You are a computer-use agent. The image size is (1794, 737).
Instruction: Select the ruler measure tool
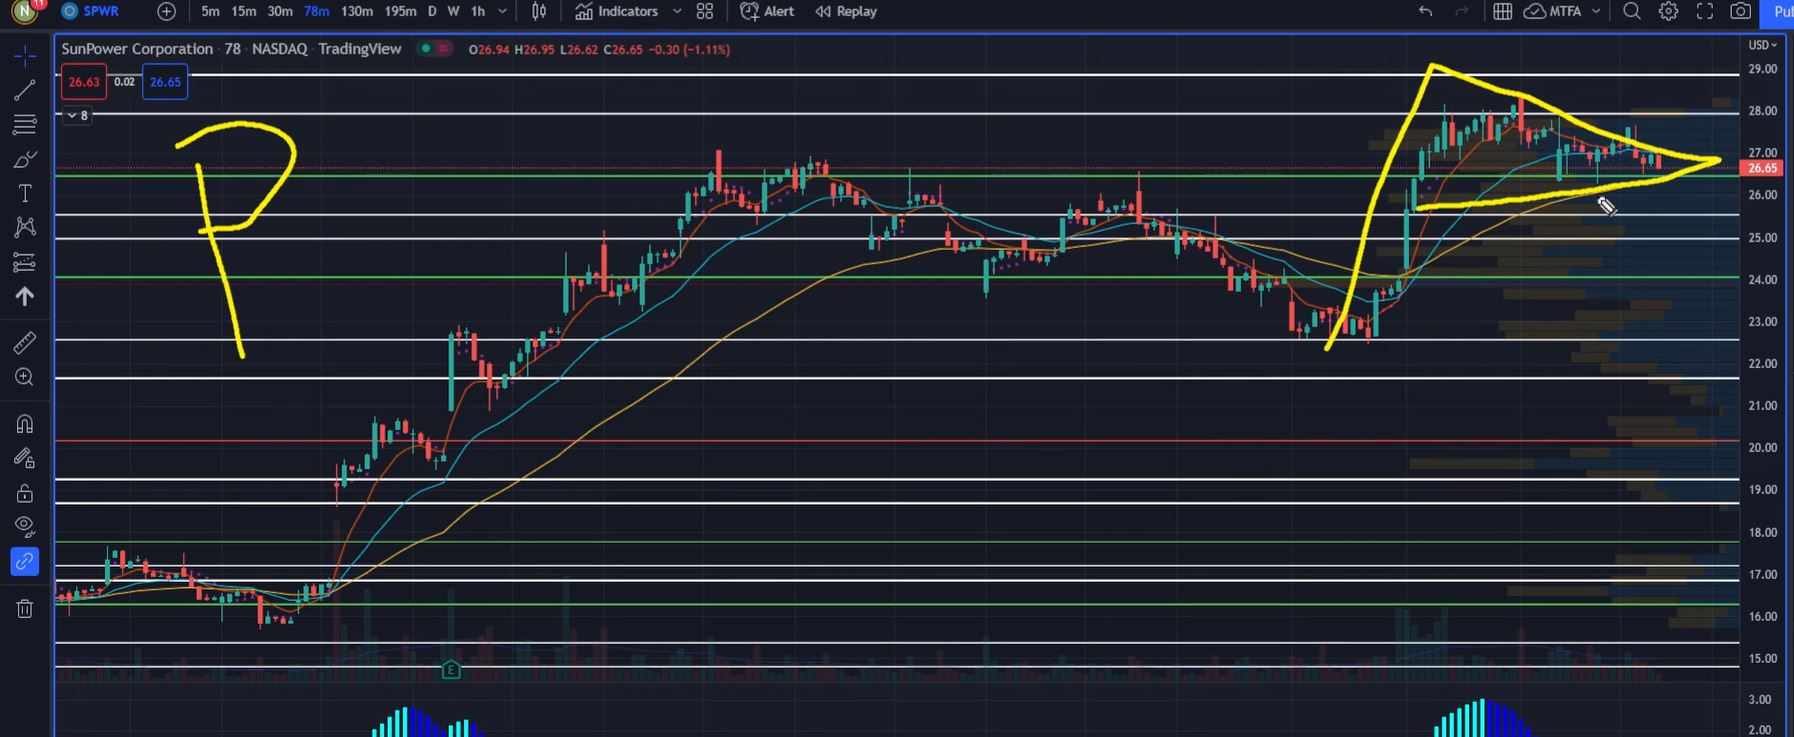pyautogui.click(x=25, y=343)
